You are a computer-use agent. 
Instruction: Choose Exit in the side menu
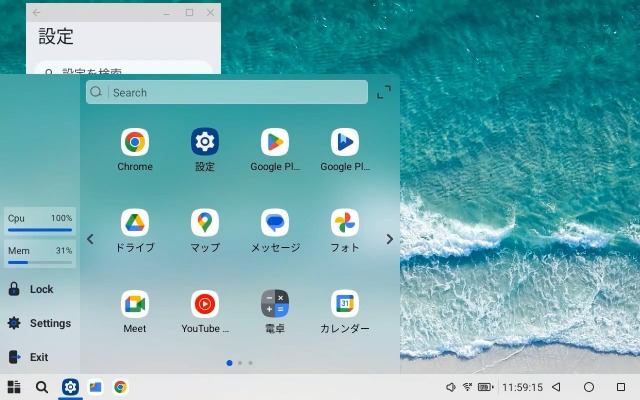(29, 357)
